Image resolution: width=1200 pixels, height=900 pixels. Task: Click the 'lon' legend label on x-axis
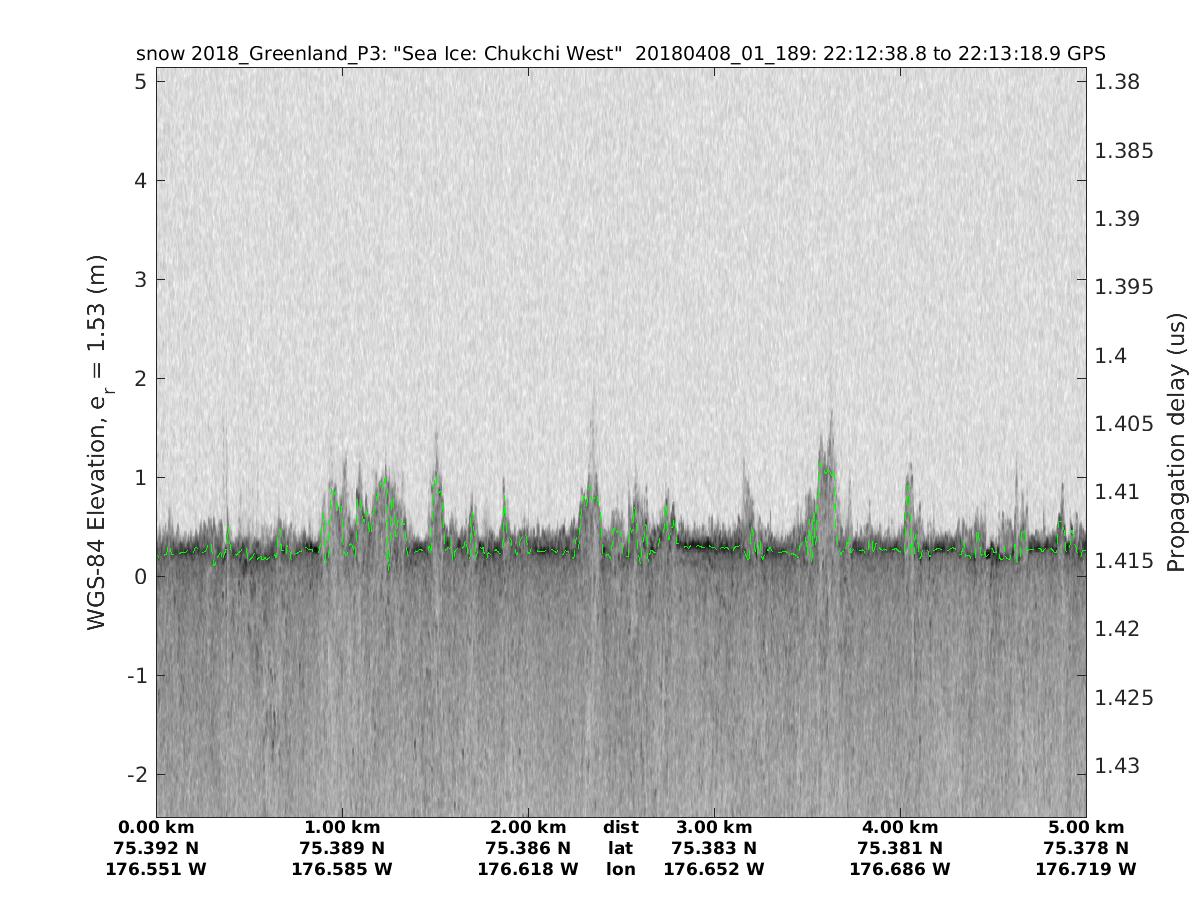[x=620, y=869]
